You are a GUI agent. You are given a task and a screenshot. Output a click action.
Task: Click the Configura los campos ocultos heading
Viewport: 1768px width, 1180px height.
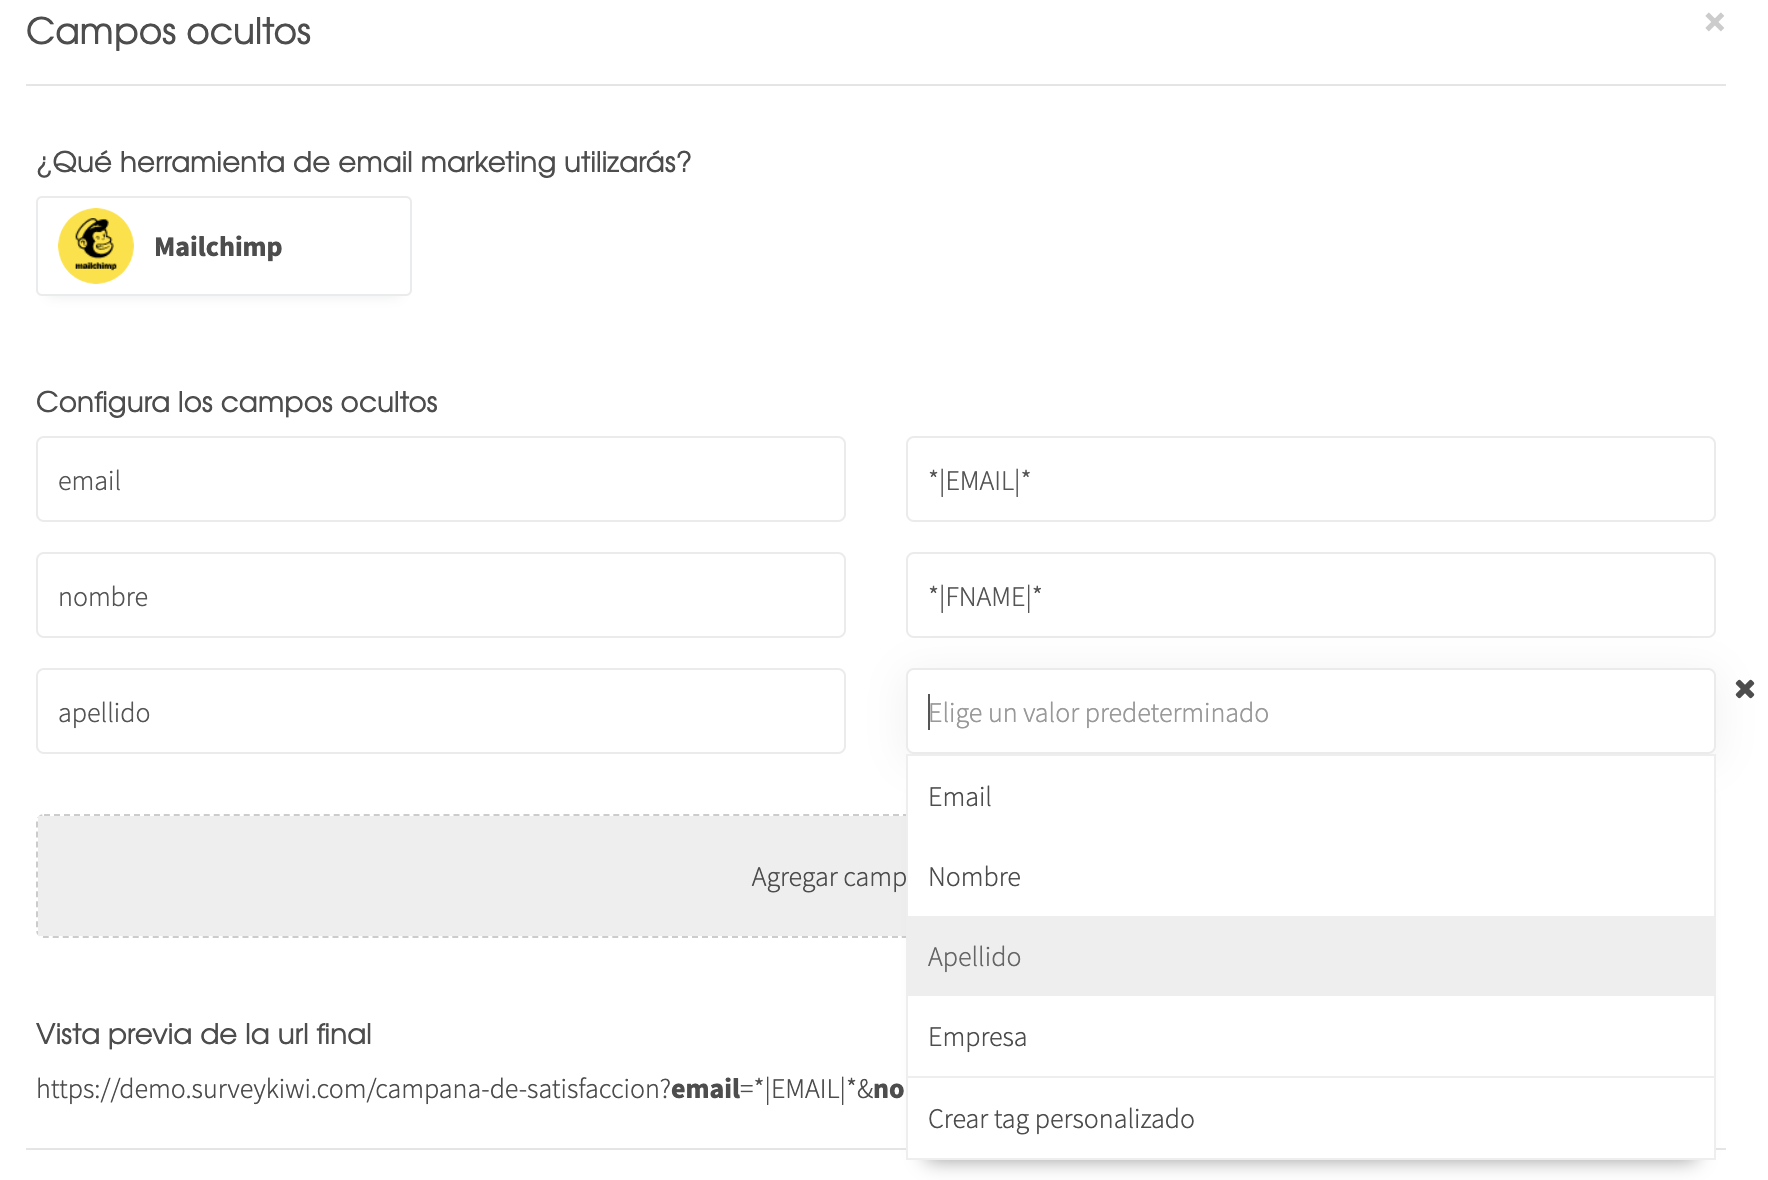click(237, 402)
